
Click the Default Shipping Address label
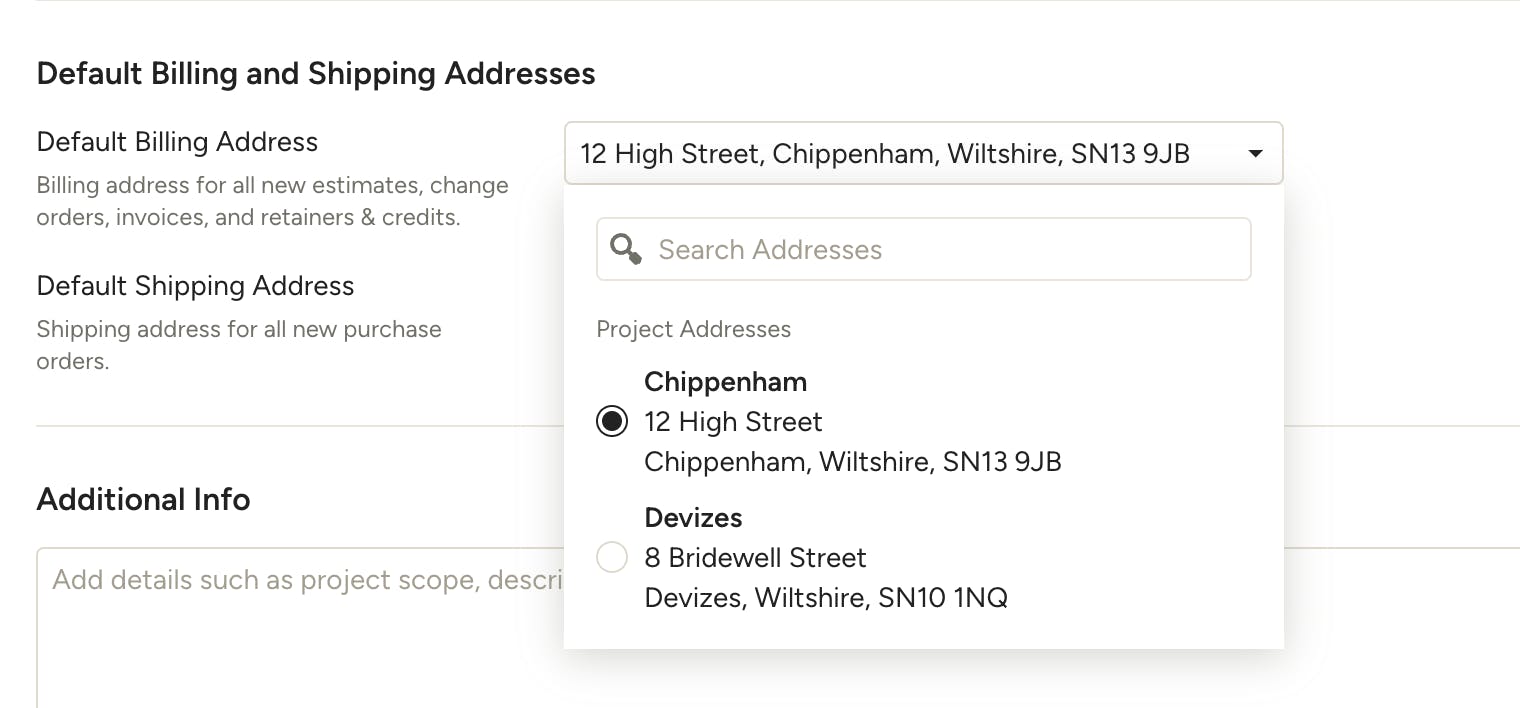coord(195,286)
